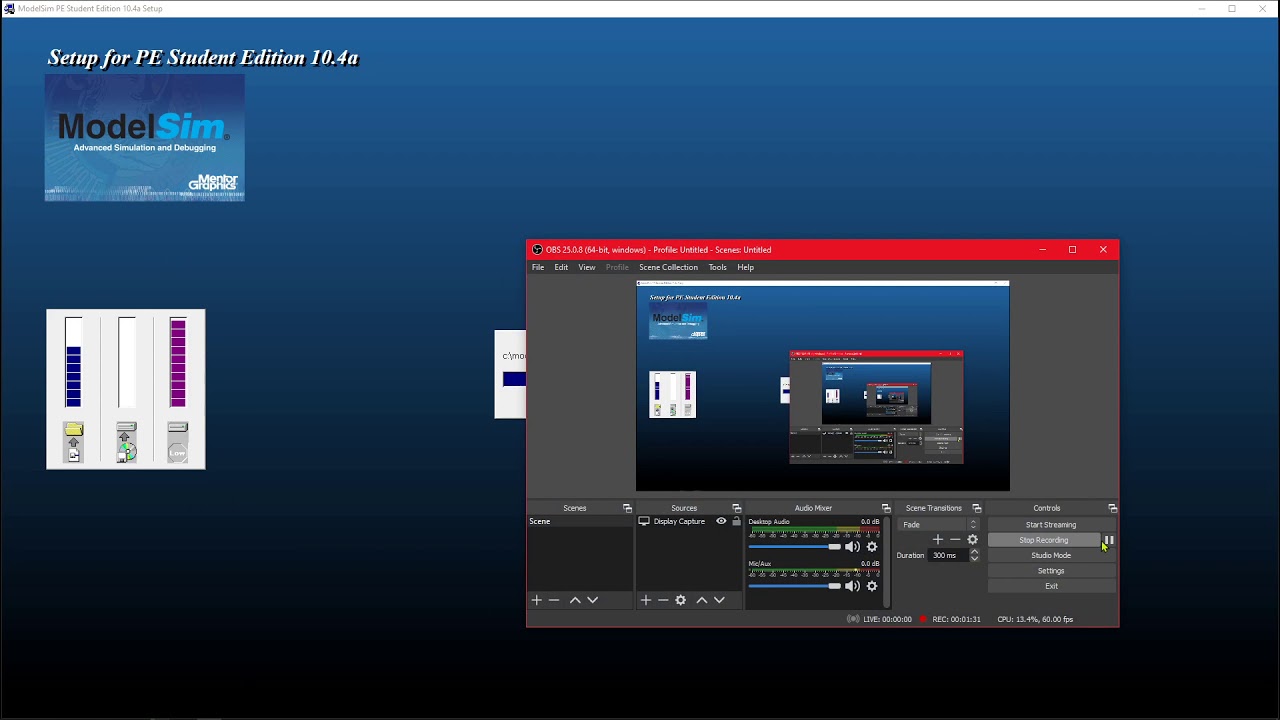1280x720 pixels.
Task: Click Stop Recording button
Action: (1044, 540)
